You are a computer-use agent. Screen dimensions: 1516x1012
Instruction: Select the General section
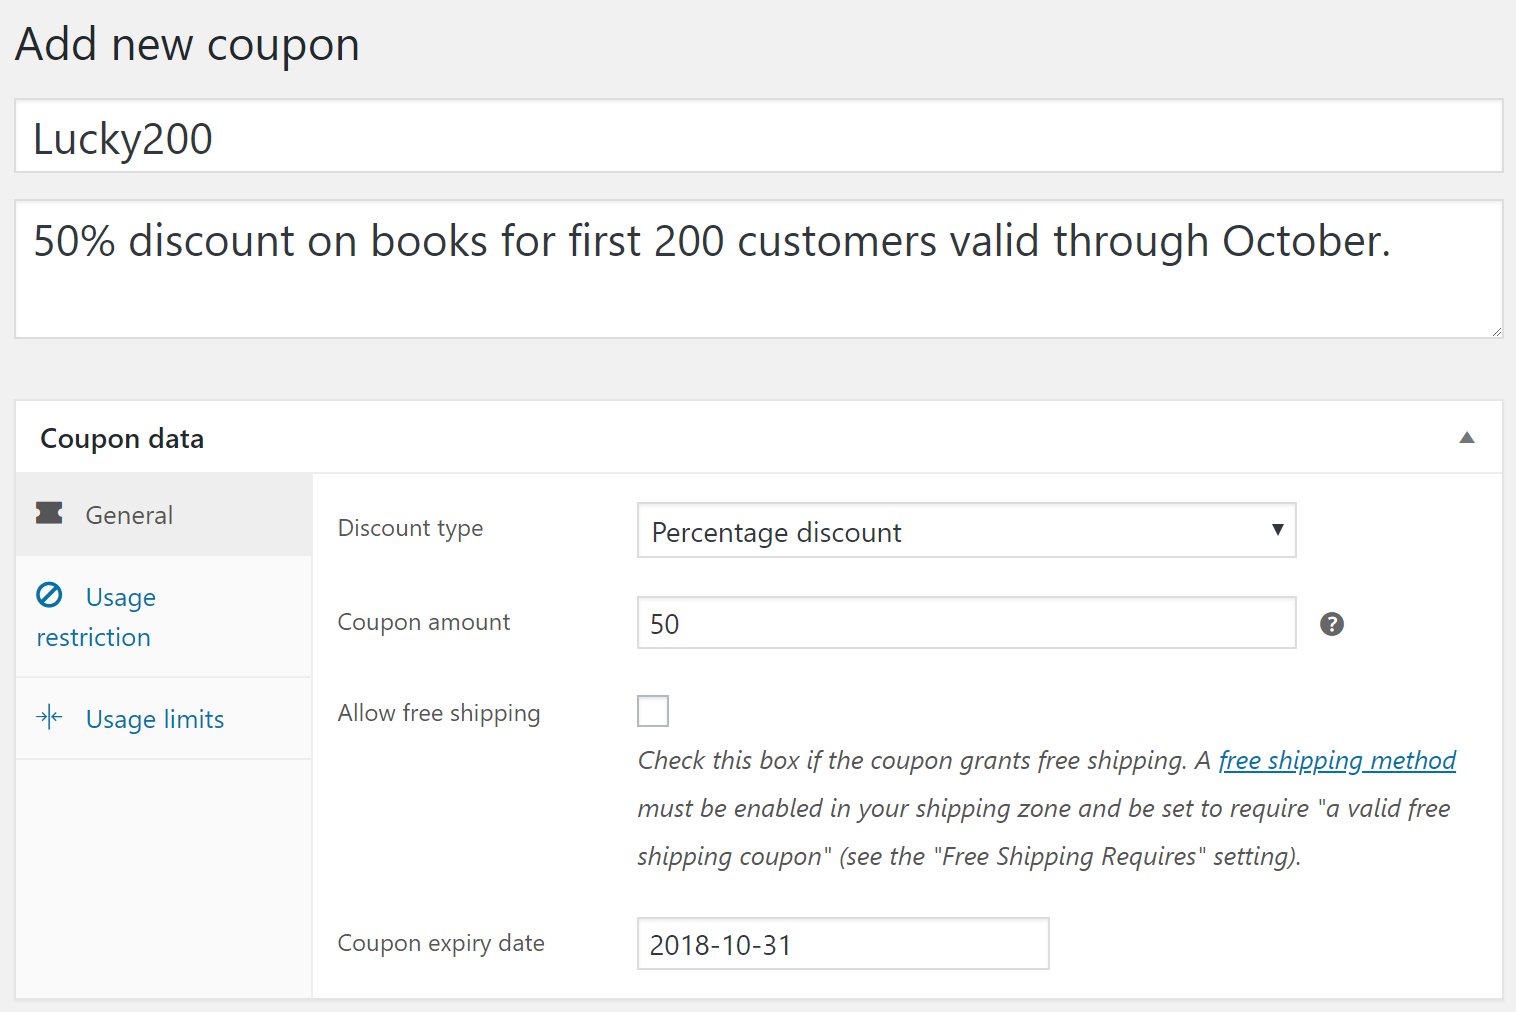click(x=128, y=514)
